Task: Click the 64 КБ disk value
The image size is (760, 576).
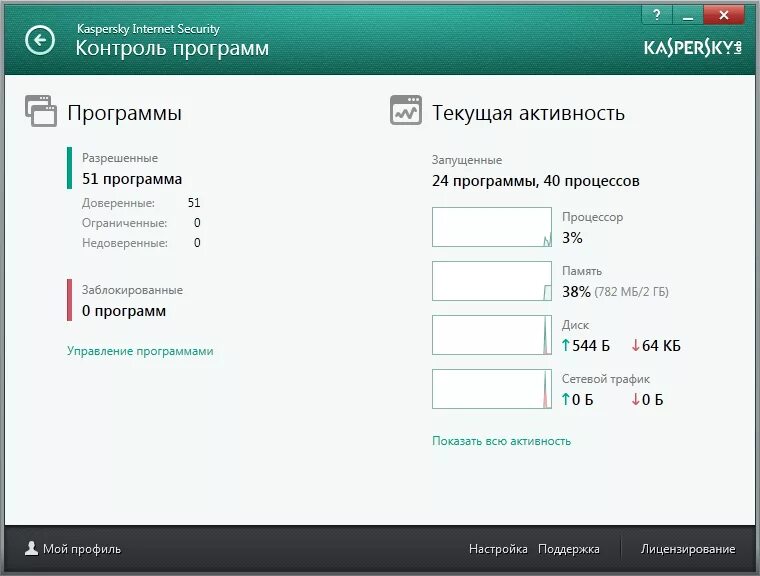Action: 661,345
